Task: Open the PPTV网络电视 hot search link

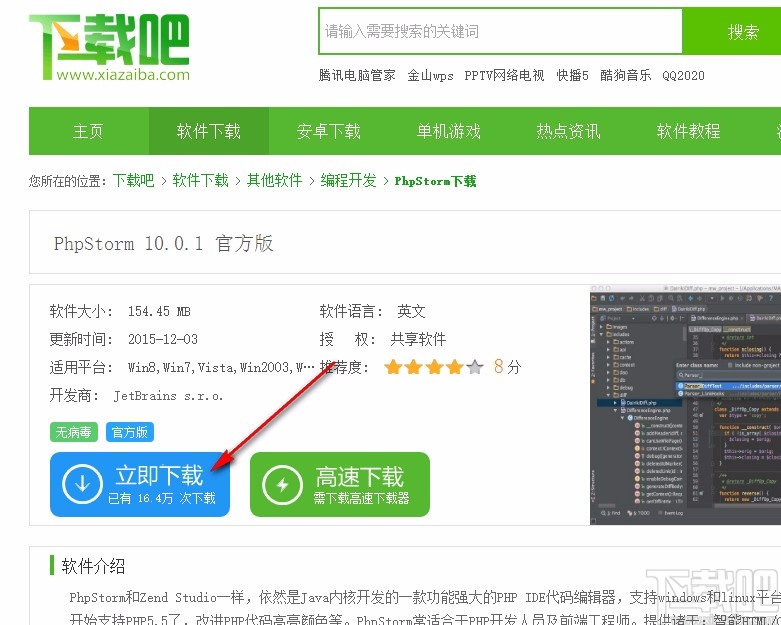Action: (x=504, y=75)
